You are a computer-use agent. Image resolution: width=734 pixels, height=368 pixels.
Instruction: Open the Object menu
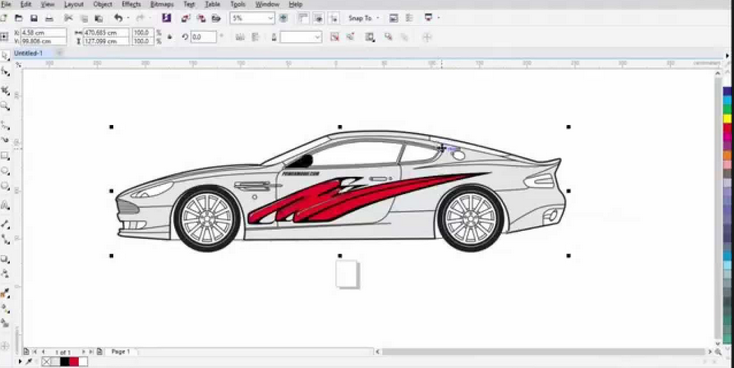tap(103, 4)
